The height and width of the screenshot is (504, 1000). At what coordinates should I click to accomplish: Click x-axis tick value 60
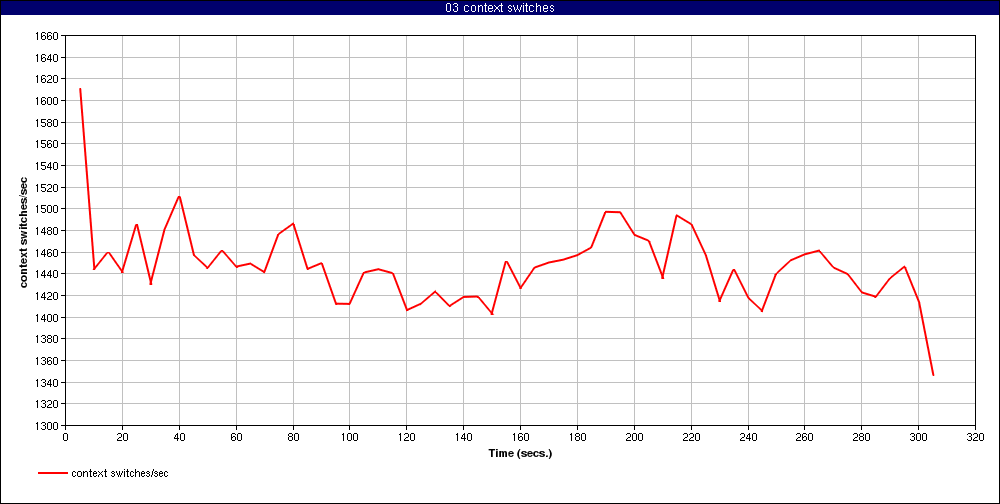[x=236, y=437]
